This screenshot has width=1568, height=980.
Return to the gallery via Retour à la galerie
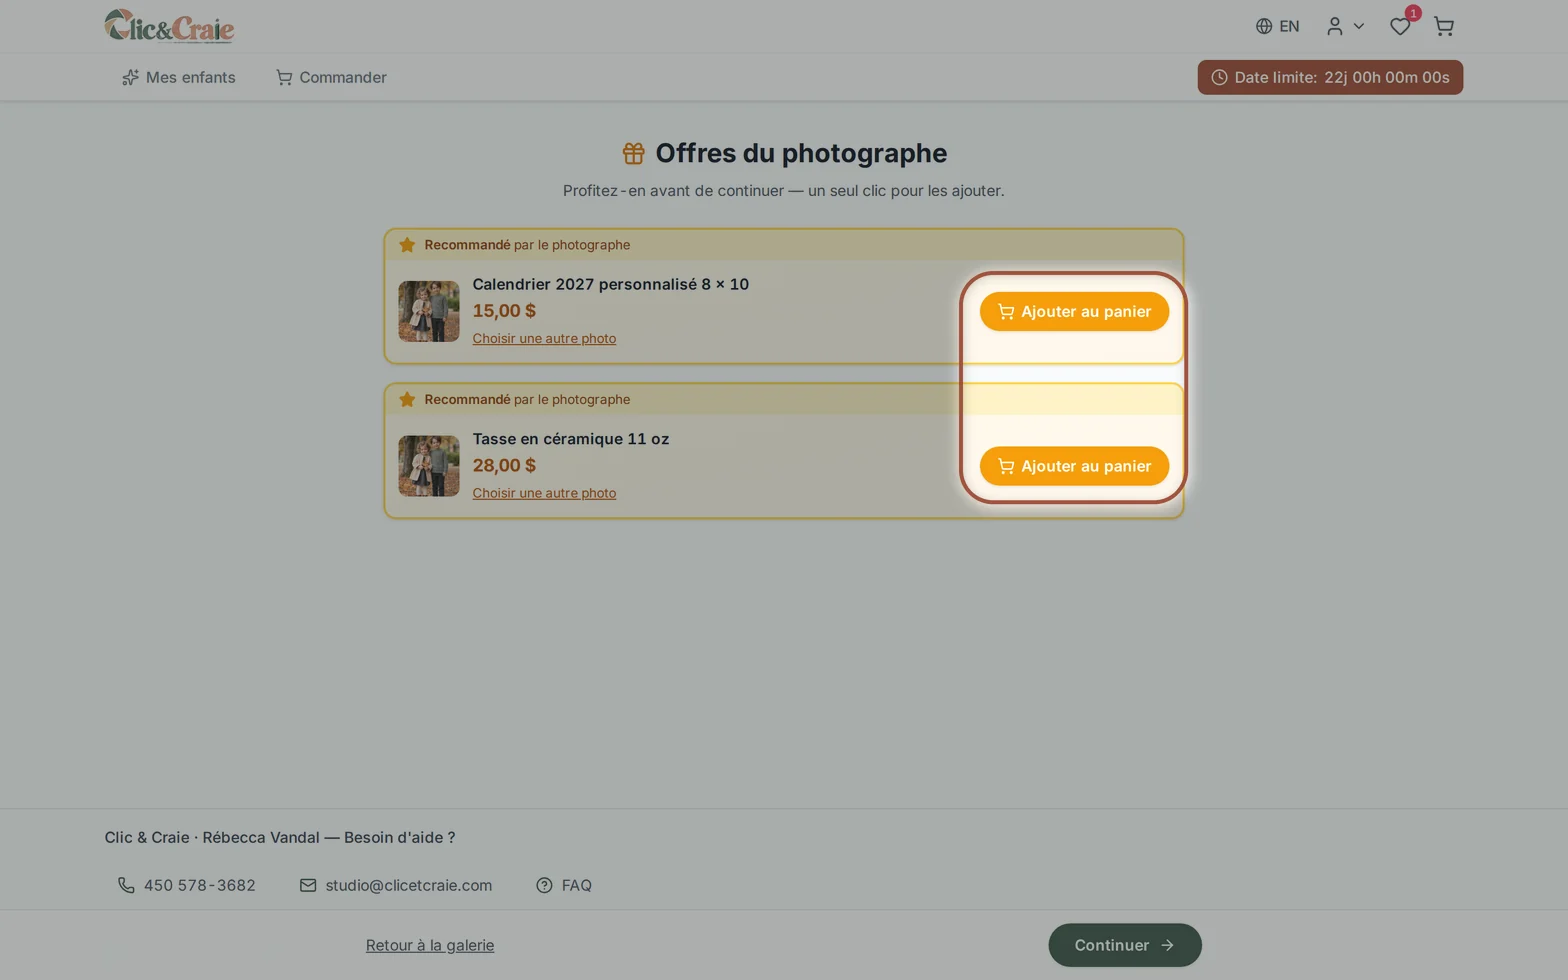point(430,945)
